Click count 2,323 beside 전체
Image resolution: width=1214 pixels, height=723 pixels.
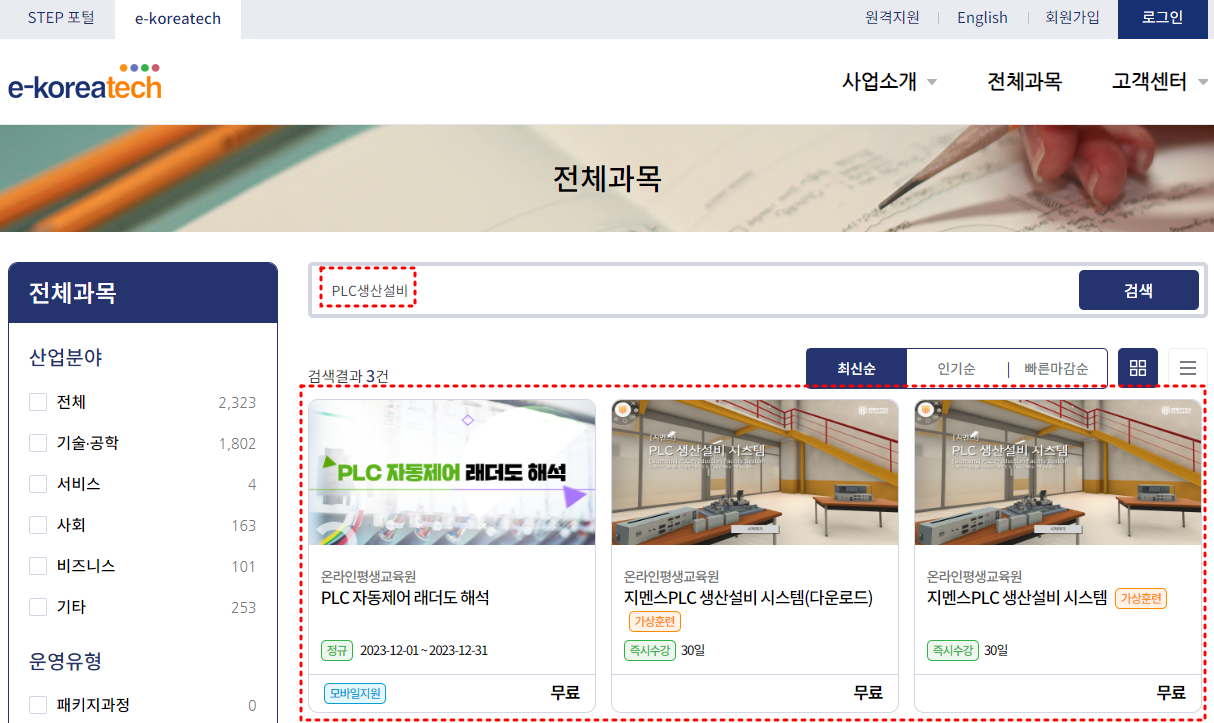(x=237, y=403)
